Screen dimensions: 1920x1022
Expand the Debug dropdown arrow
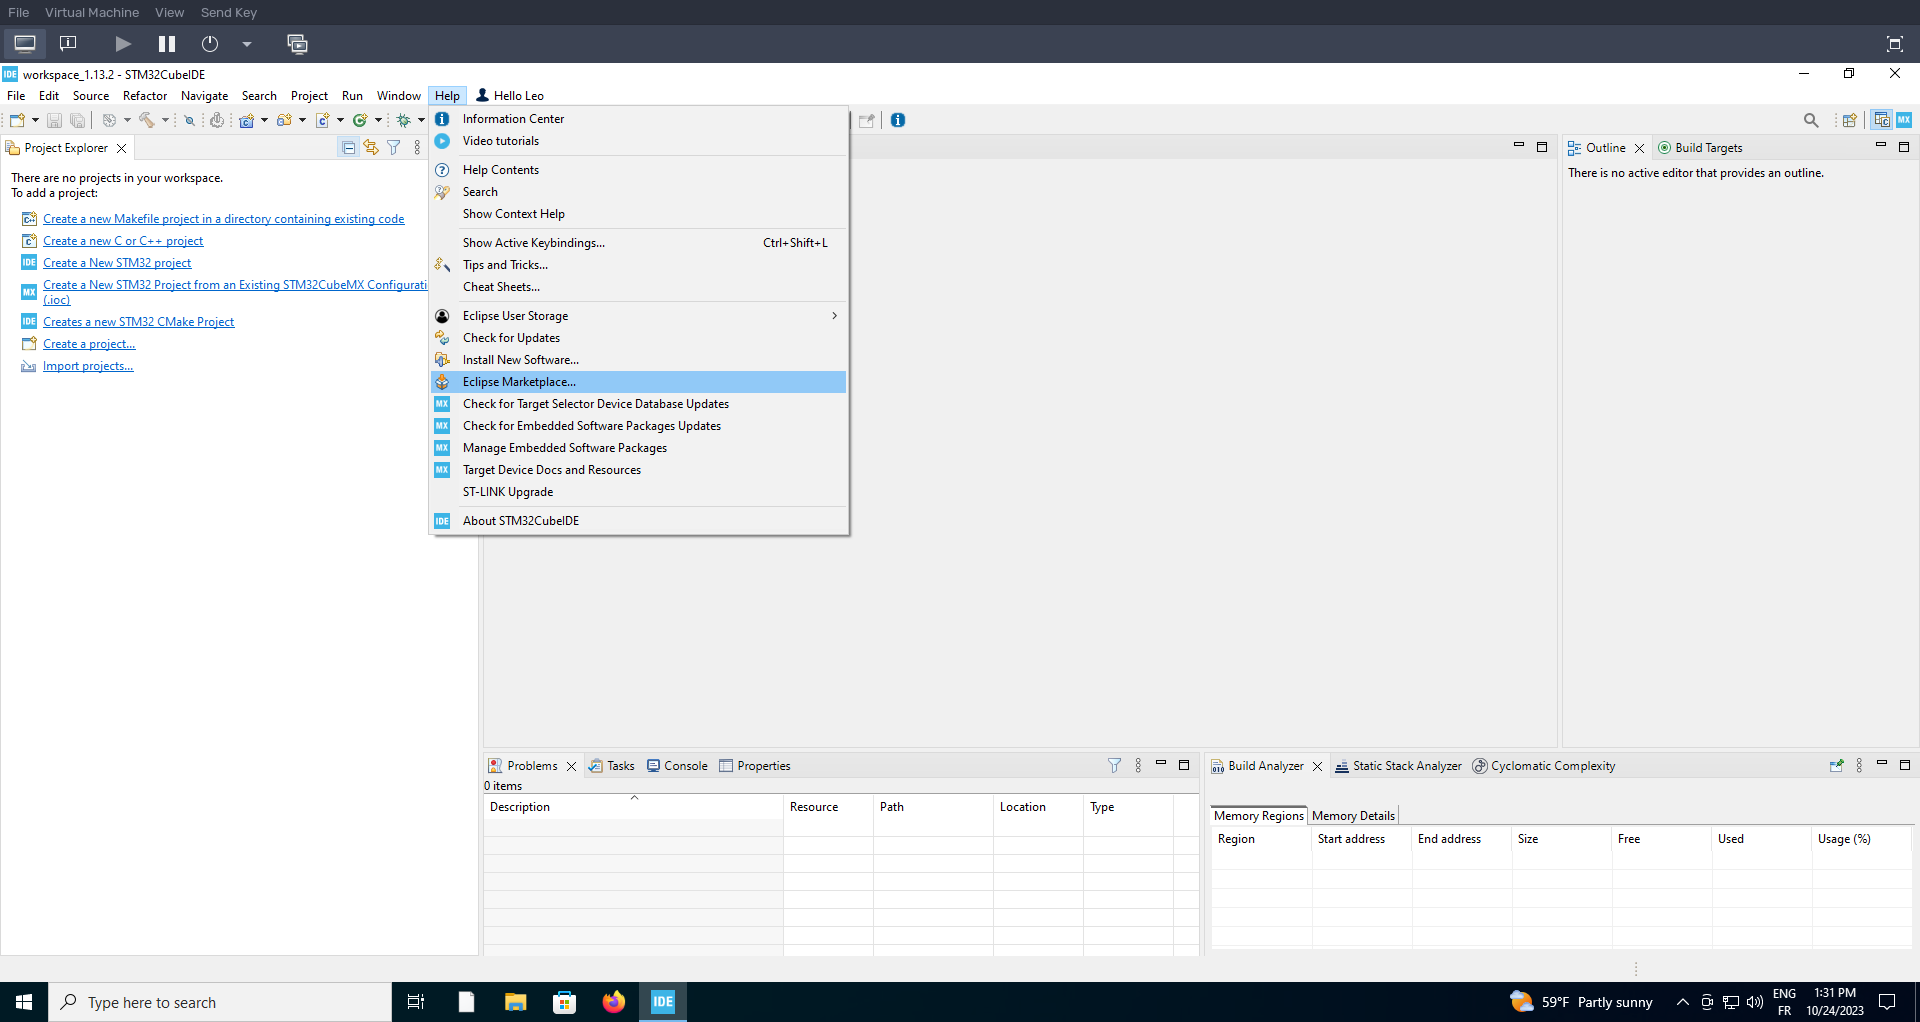click(421, 120)
